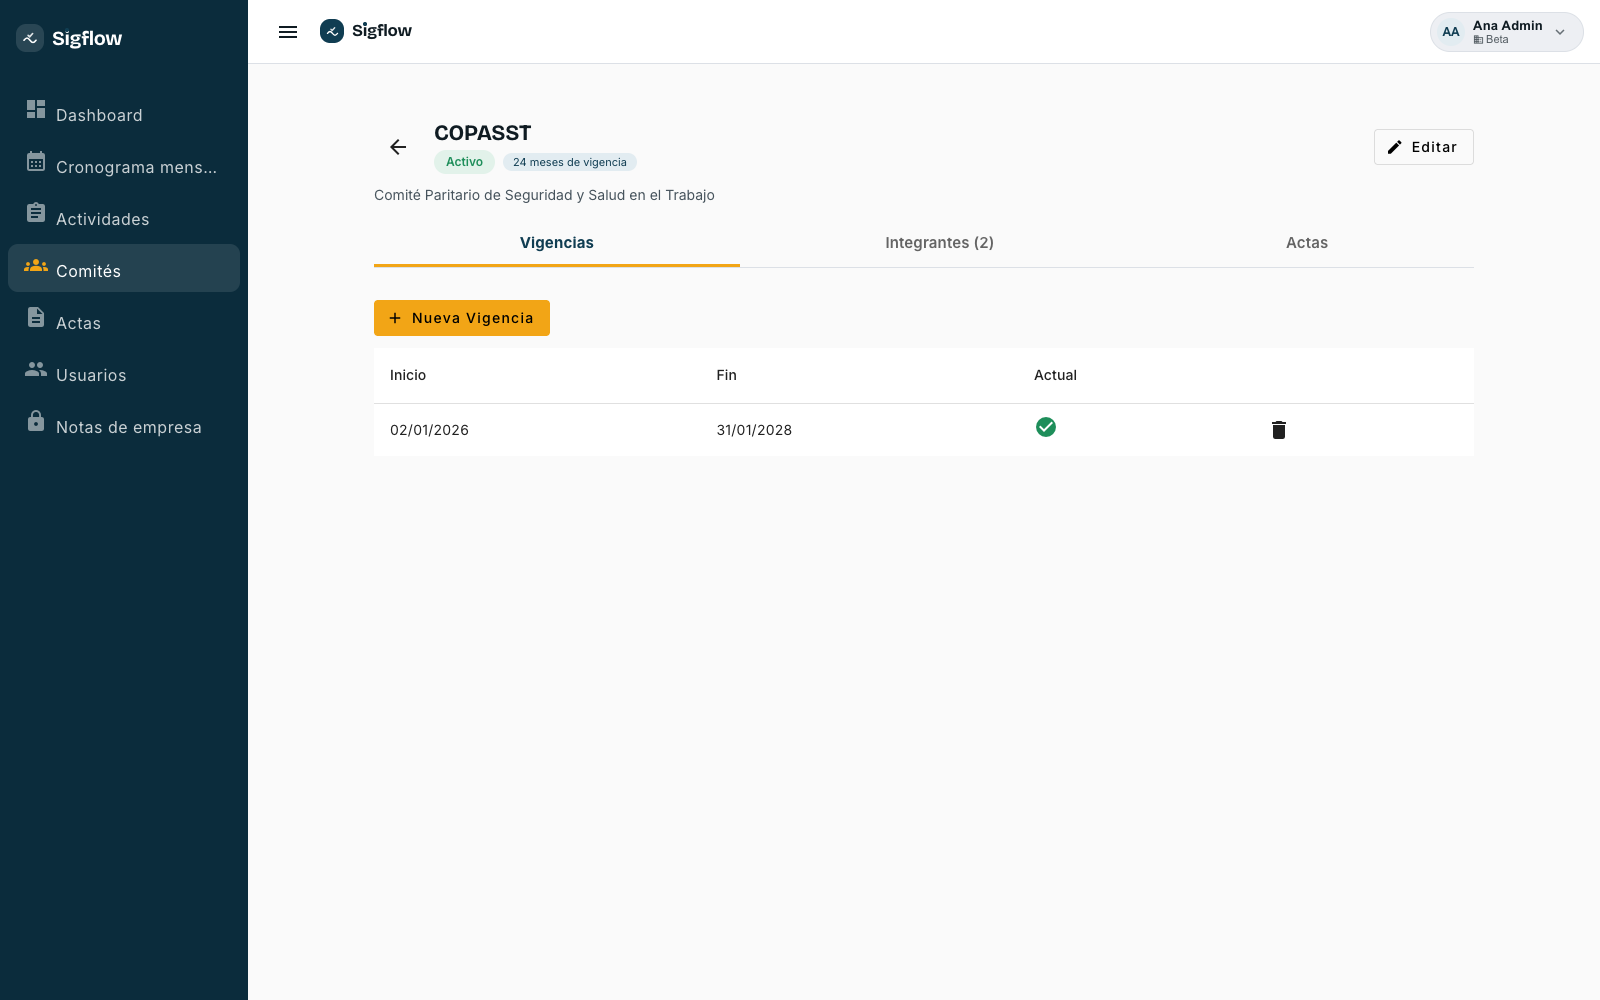
Task: Go back using the left arrow icon
Action: (x=398, y=147)
